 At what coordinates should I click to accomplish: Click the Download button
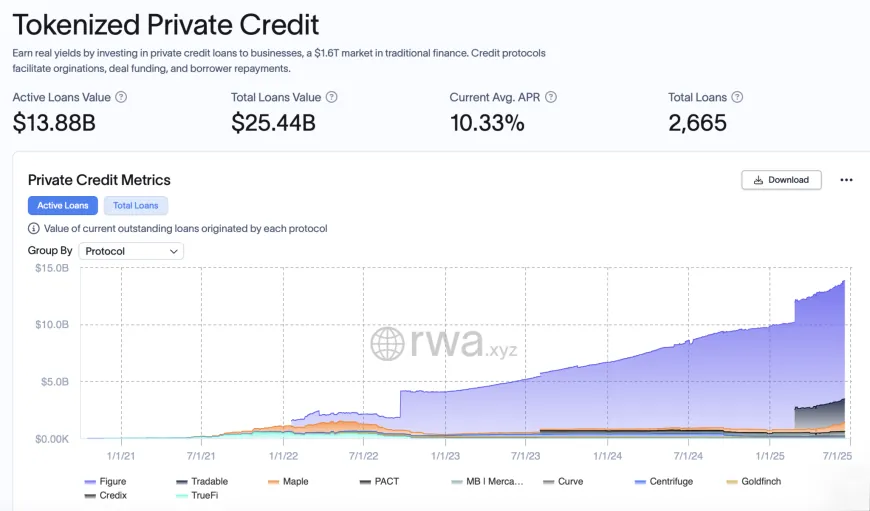(x=781, y=180)
